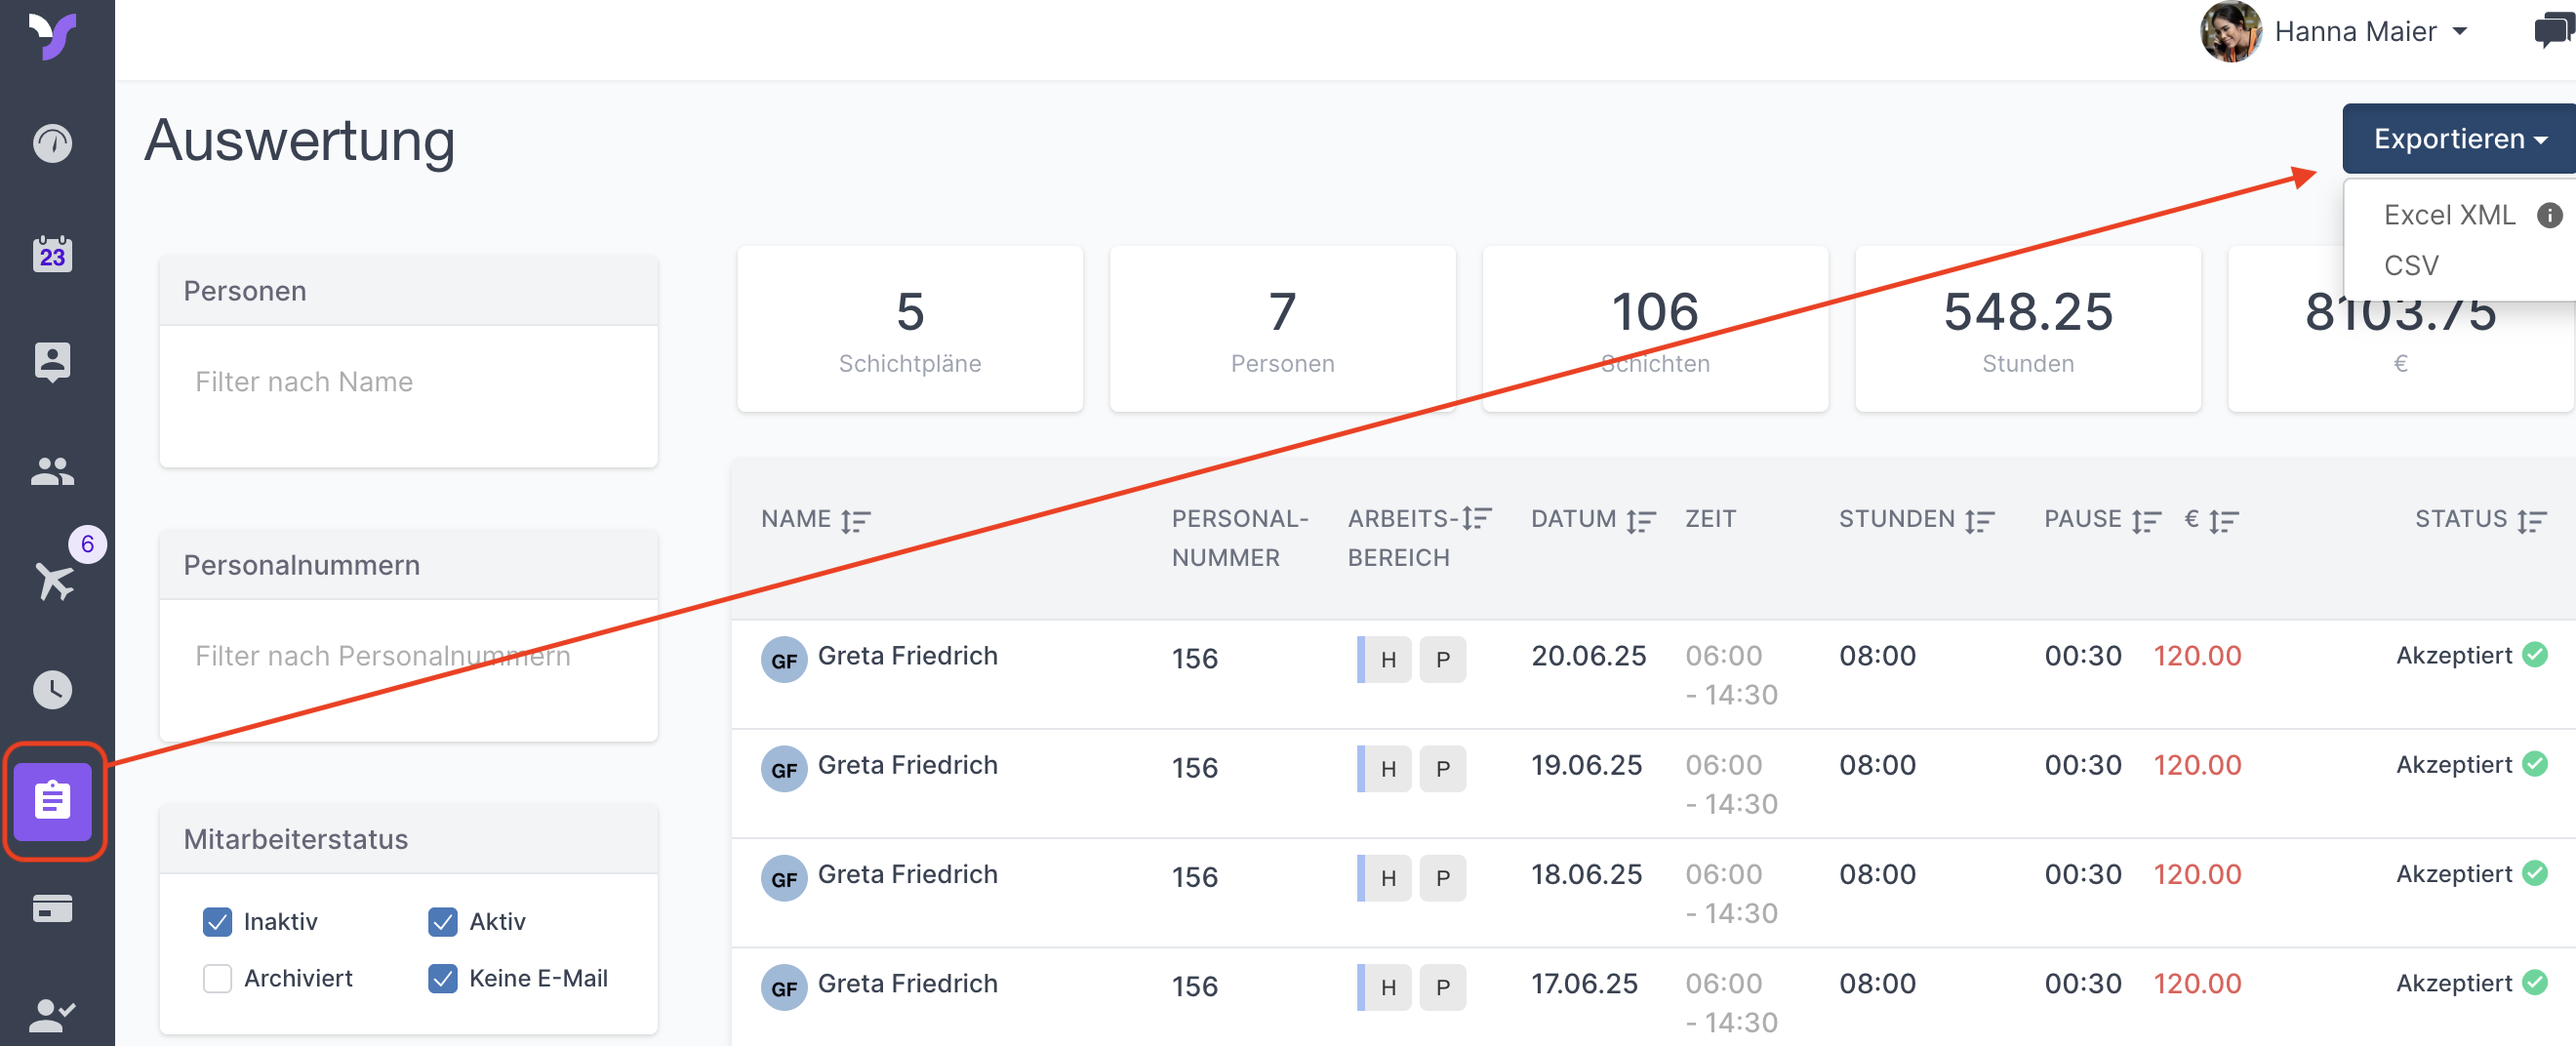Image resolution: width=2576 pixels, height=1046 pixels.
Task: Open the dashboard speedometer icon in sidebar
Action: (x=52, y=143)
